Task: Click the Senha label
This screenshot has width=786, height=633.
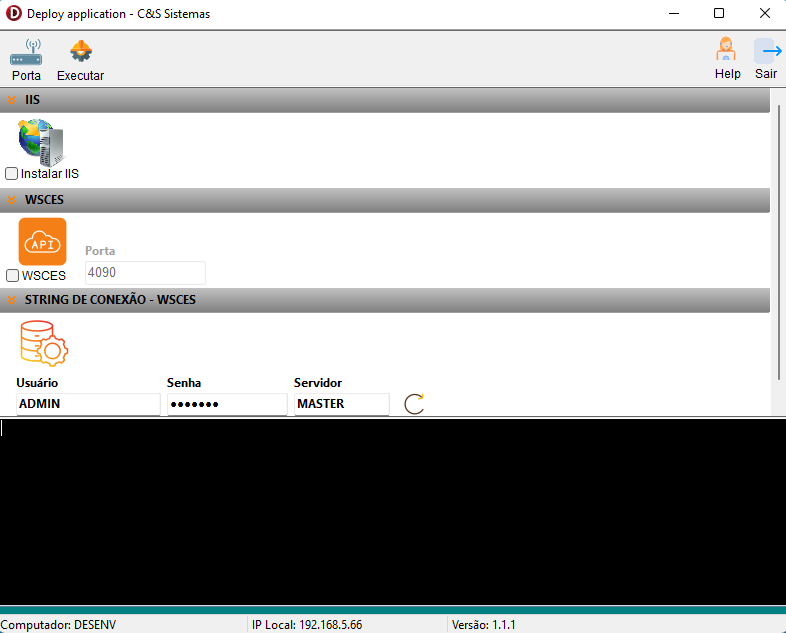Action: click(x=184, y=383)
